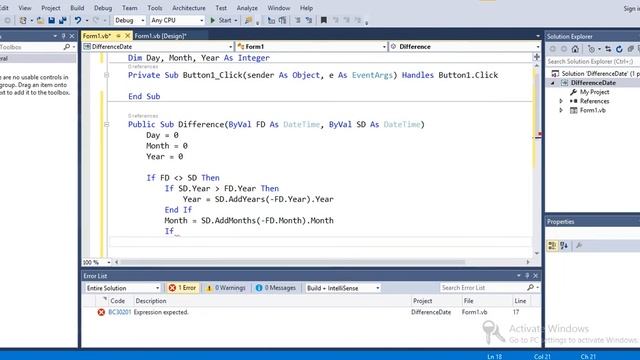Click the Start debugging button
Image resolution: width=640 pixels, height=360 pixels.
221,20
